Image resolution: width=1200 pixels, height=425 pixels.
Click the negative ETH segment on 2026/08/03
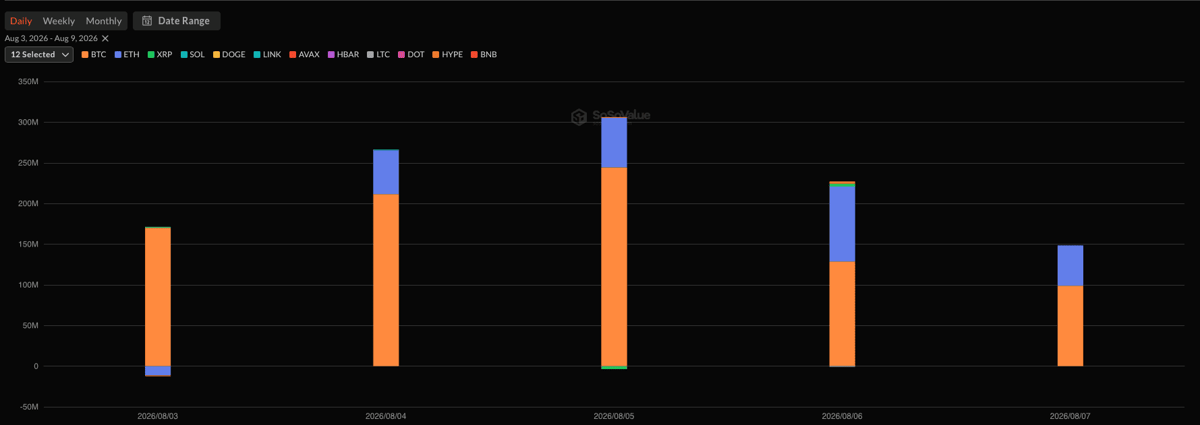pyautogui.click(x=158, y=371)
